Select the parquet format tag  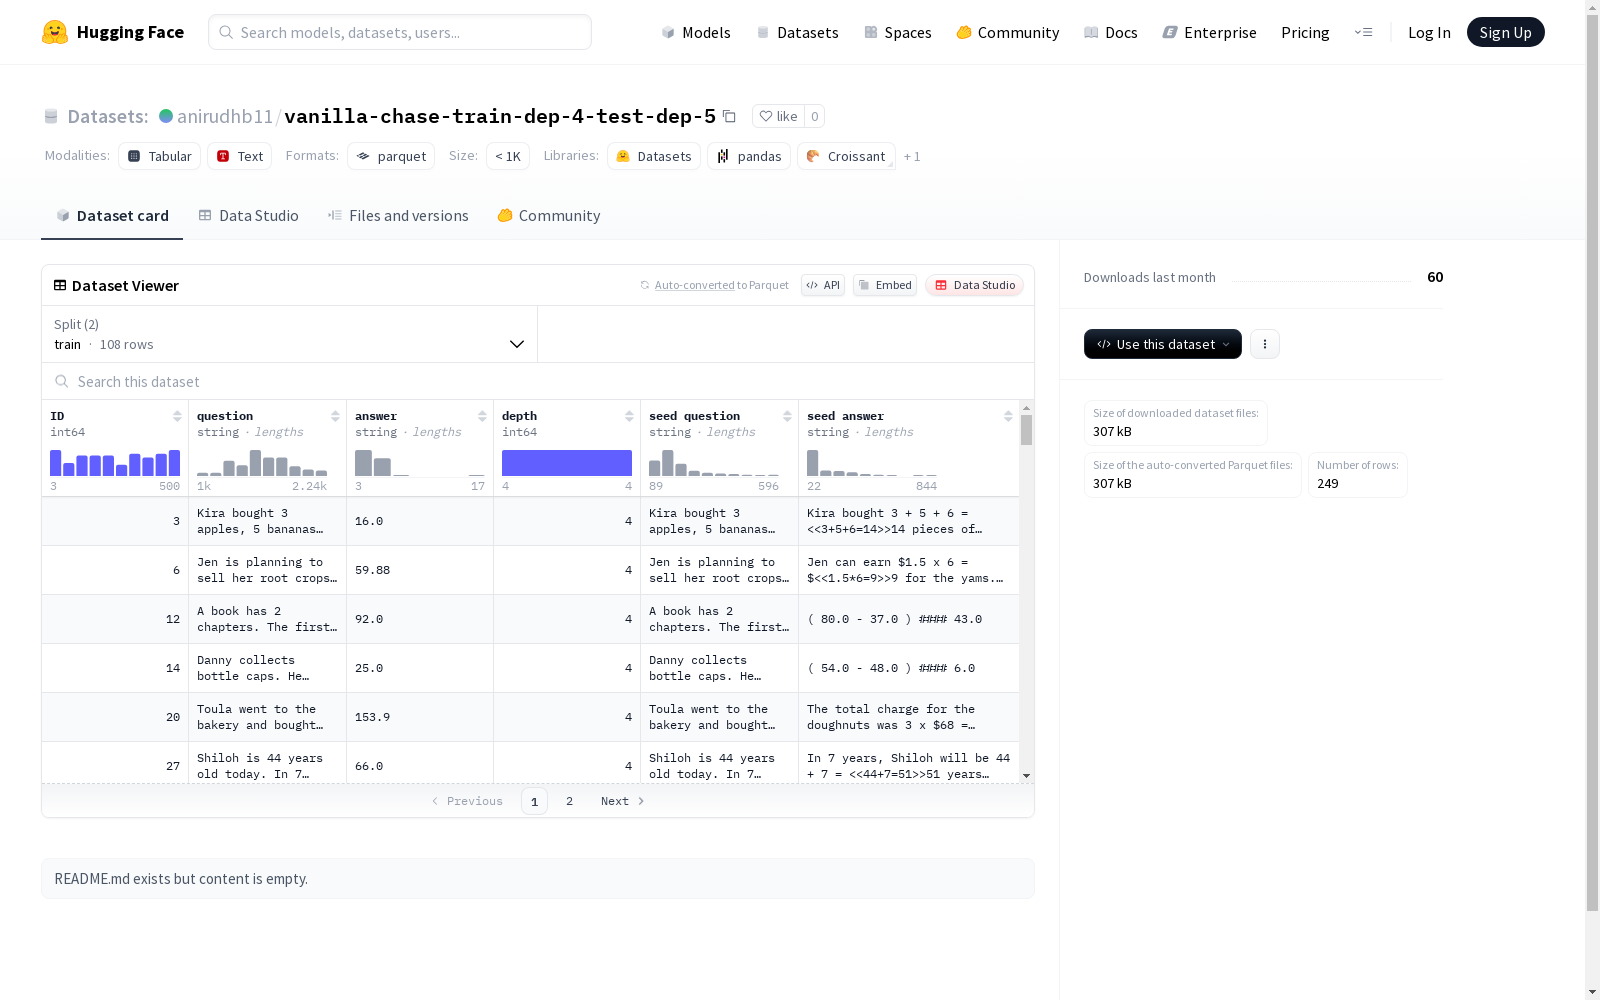(x=391, y=156)
